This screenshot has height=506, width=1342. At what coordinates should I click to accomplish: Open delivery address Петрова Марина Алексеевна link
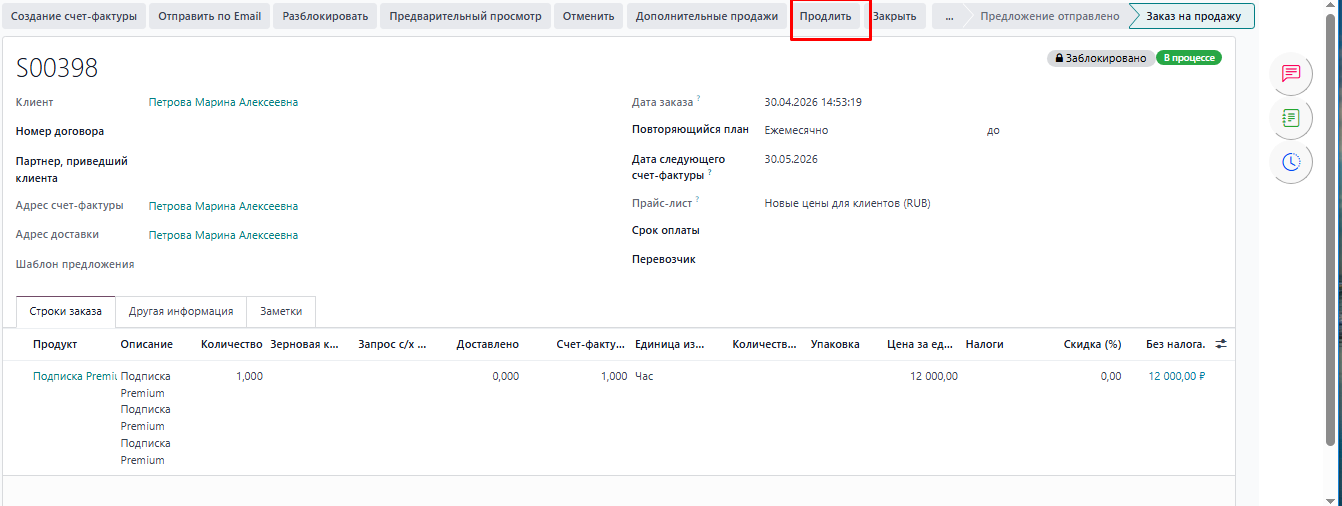[x=223, y=235]
